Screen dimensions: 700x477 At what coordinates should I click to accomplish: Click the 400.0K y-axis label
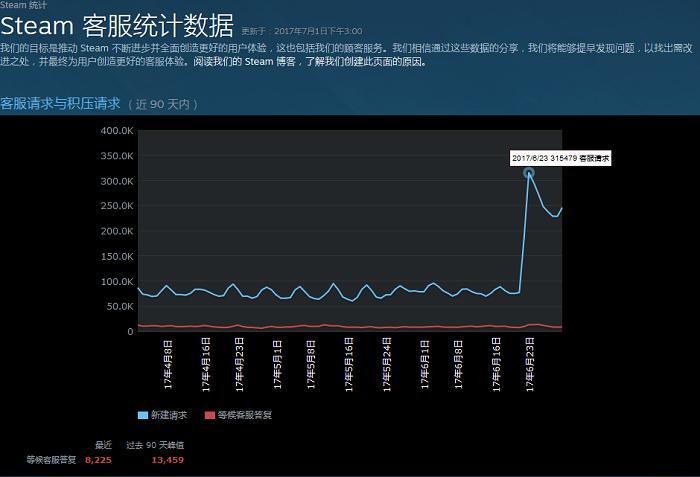(x=117, y=131)
